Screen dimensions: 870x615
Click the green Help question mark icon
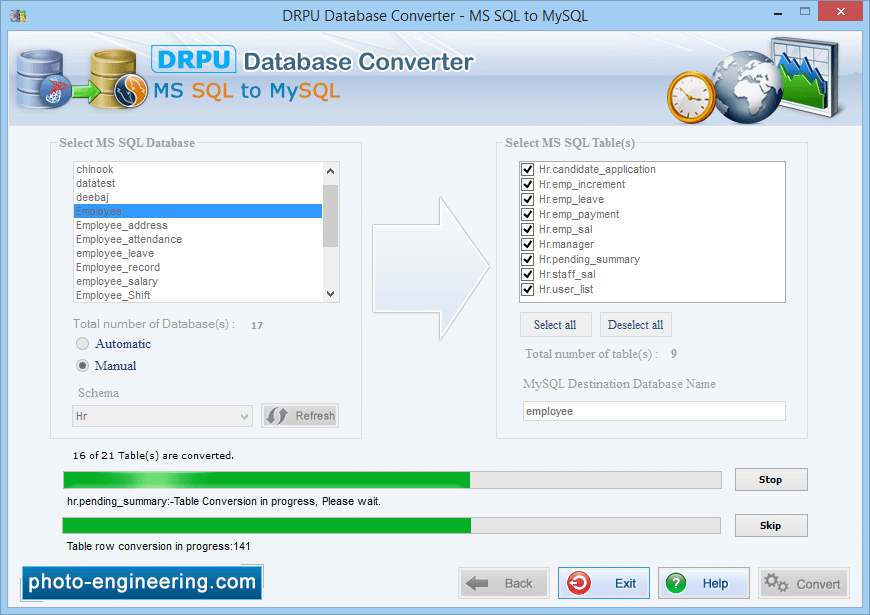(676, 583)
